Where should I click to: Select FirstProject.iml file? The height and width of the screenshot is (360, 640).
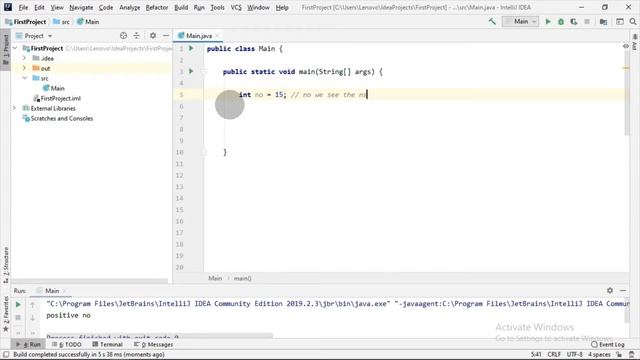click(57, 98)
